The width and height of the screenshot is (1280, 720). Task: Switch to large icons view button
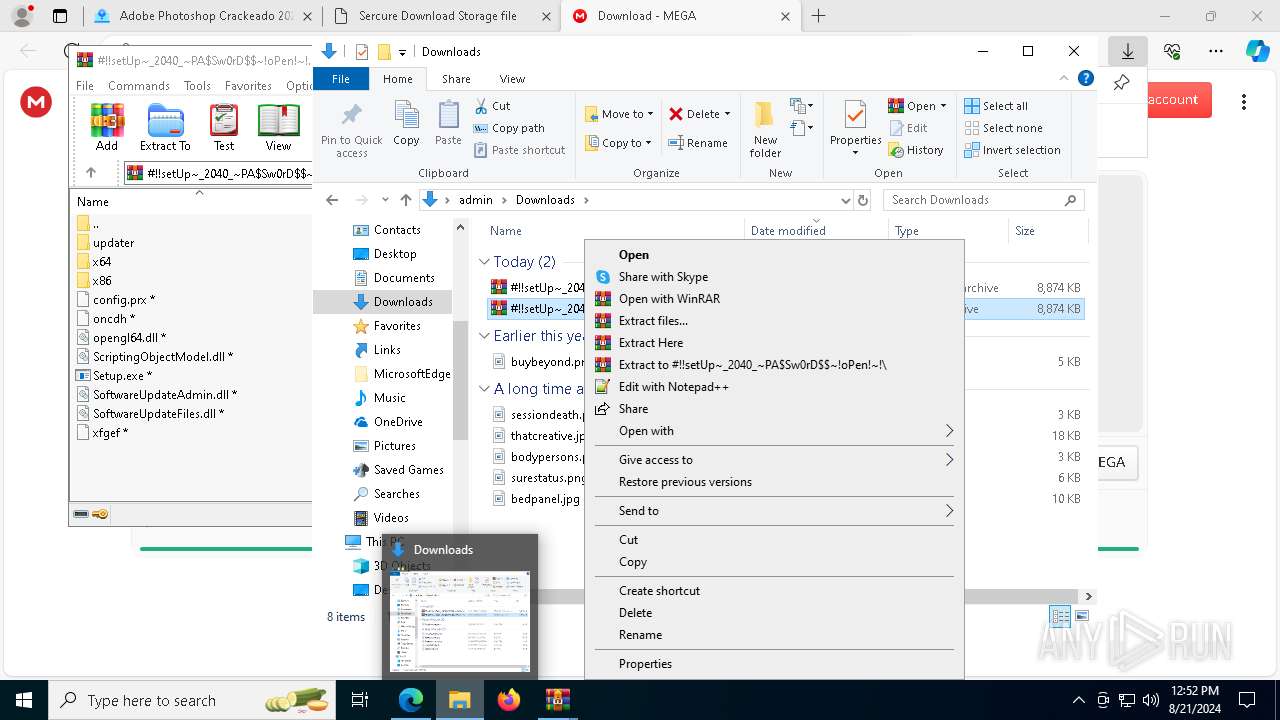(1081, 617)
